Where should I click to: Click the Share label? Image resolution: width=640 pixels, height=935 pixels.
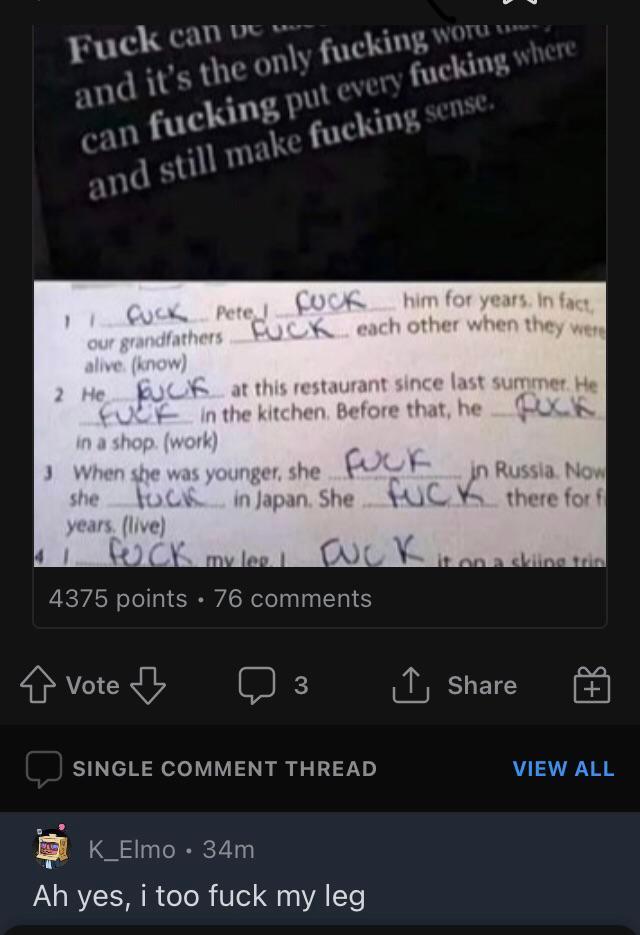(x=482, y=685)
